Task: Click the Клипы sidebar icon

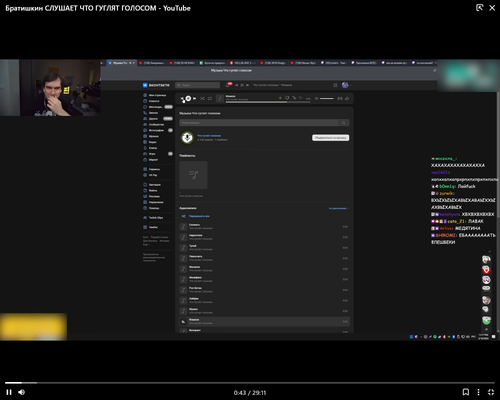Action: [145, 148]
